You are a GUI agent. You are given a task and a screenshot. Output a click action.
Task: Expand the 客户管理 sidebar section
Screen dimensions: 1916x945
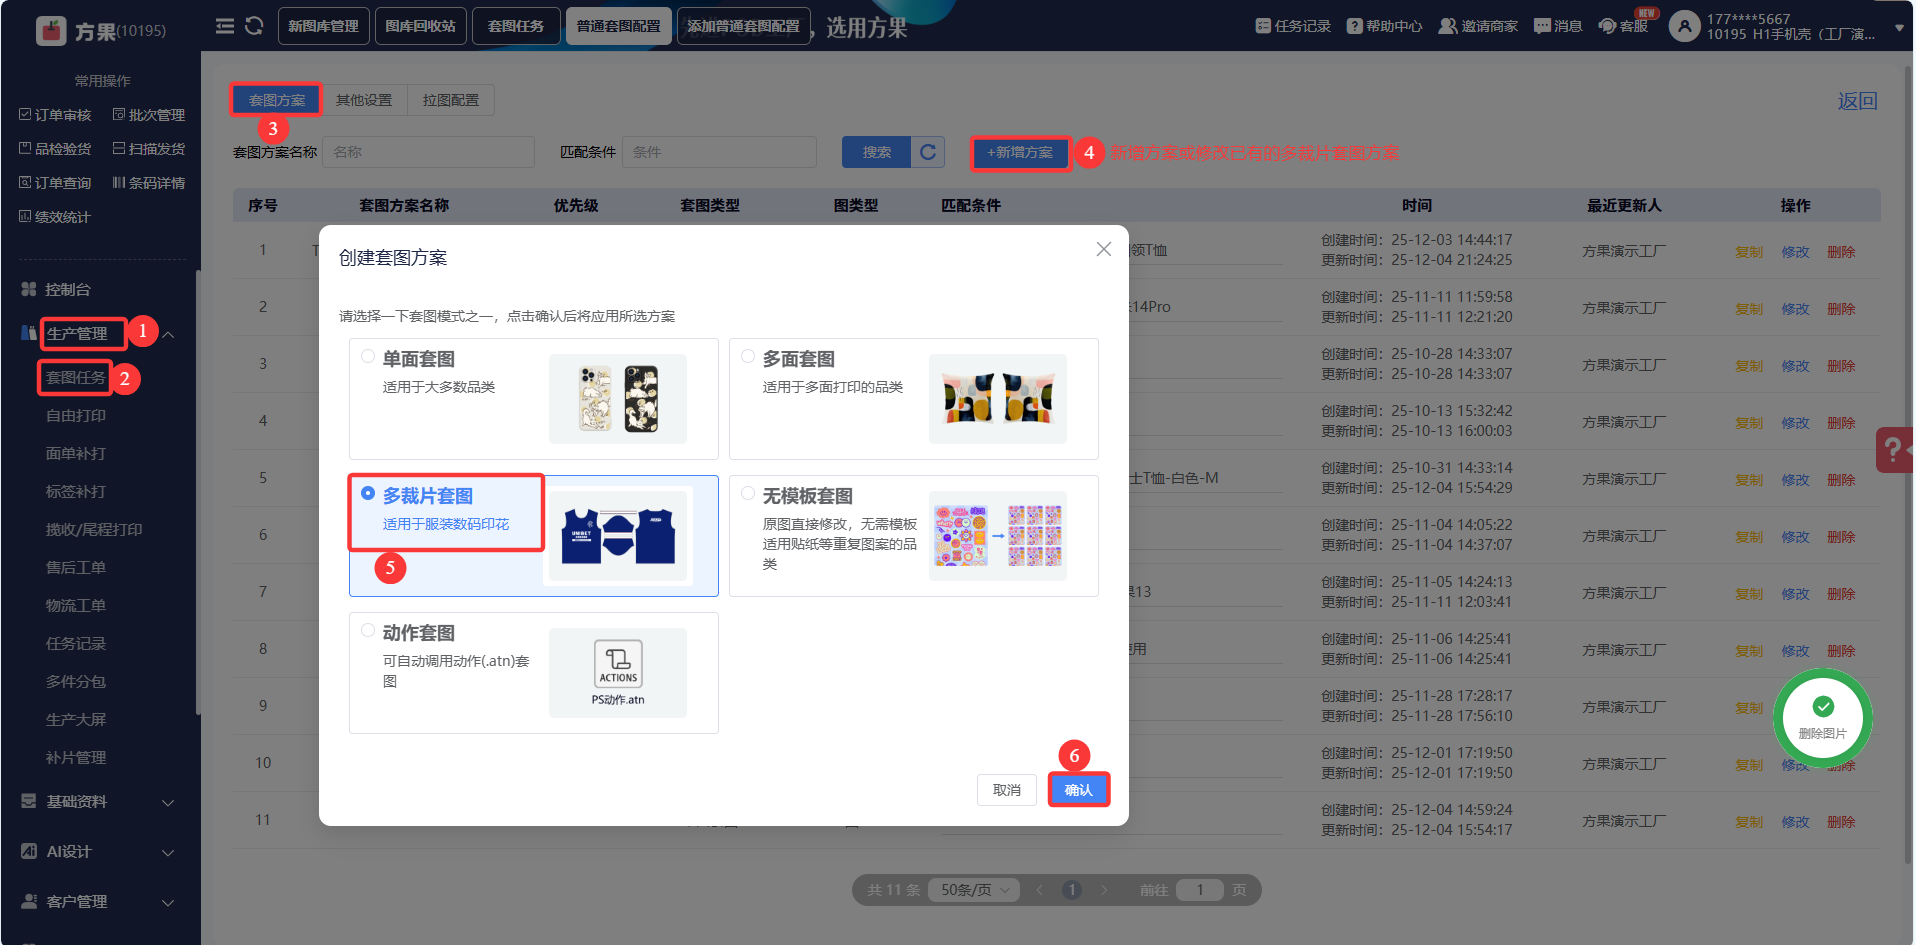168,902
